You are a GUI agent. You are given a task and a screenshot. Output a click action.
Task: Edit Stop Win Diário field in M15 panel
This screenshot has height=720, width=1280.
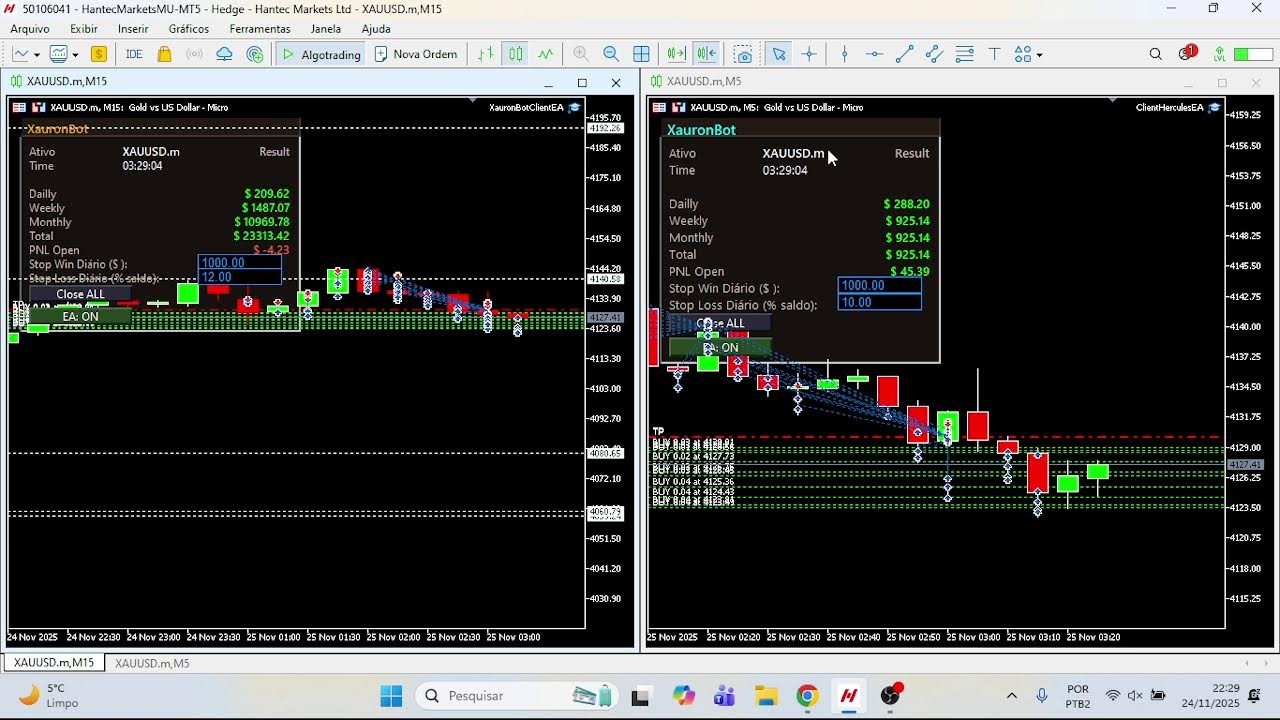(240, 263)
